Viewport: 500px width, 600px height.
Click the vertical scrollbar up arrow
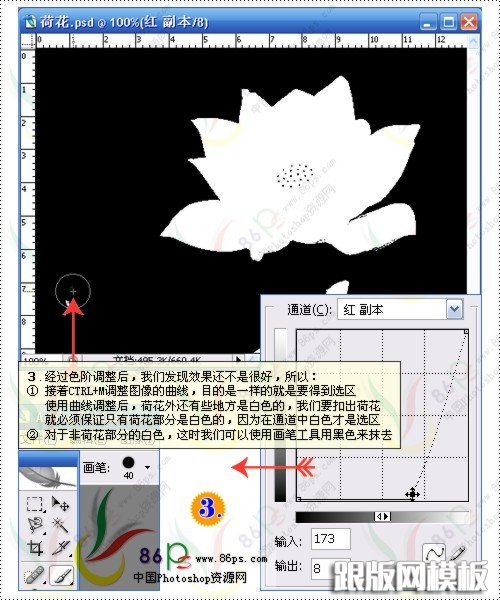pos(473,41)
